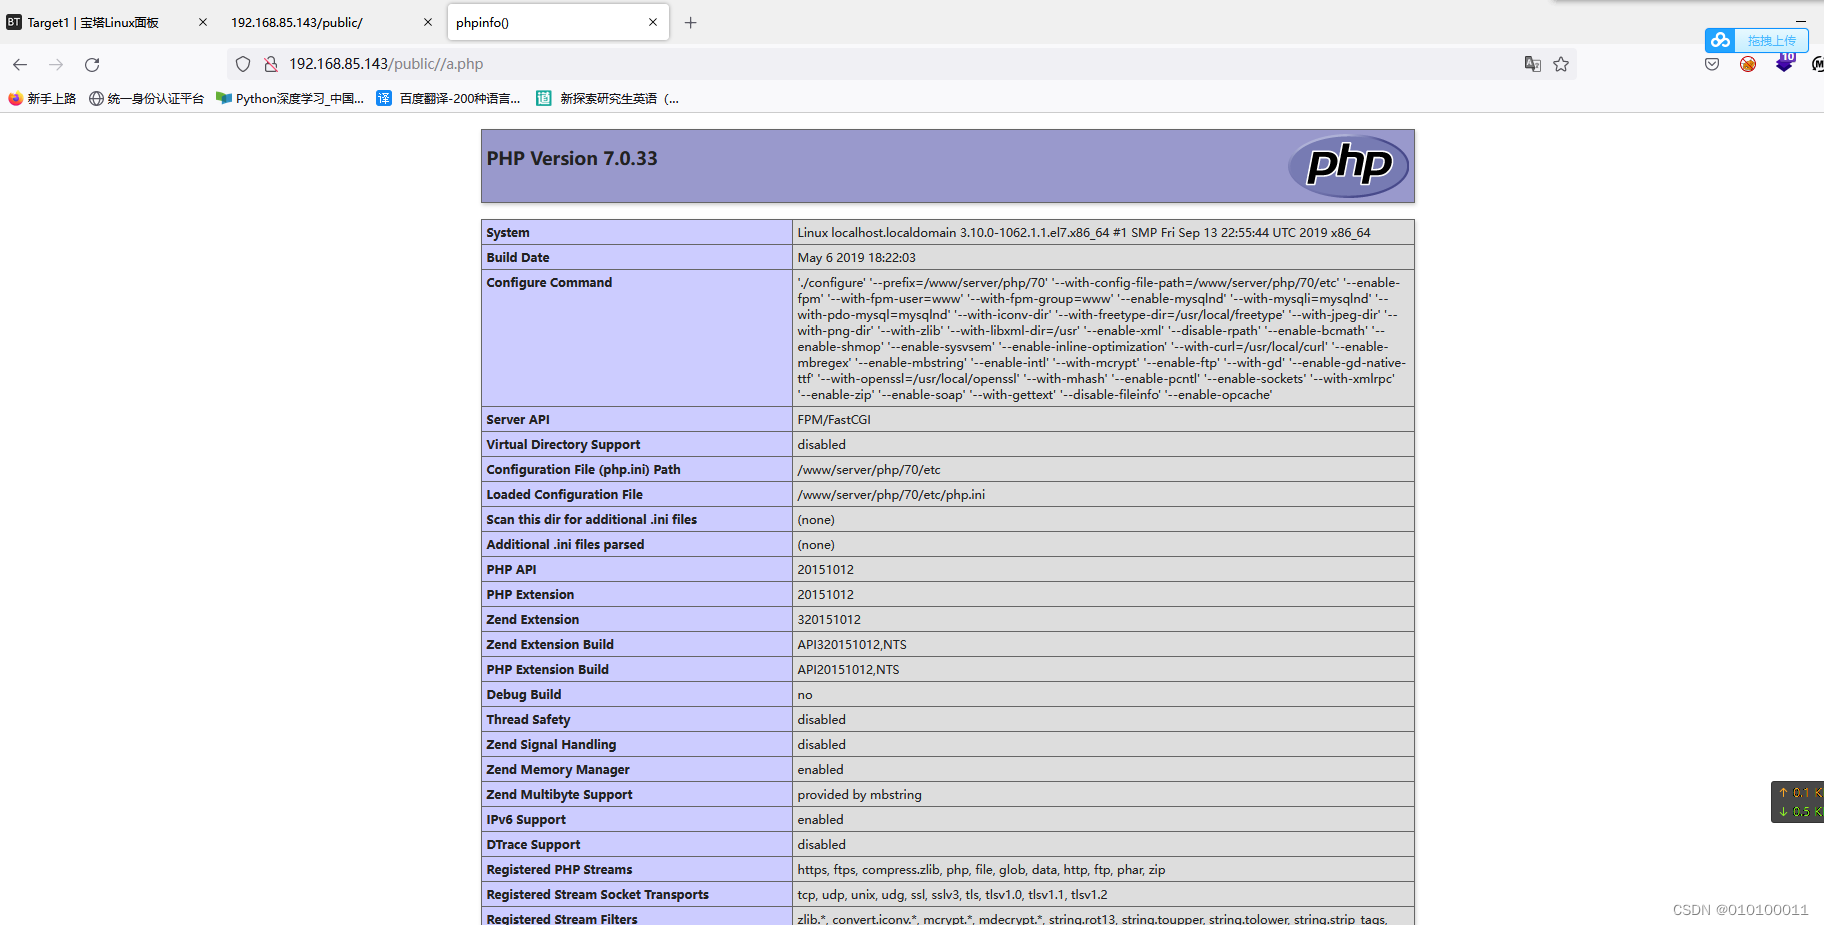Click the DTrace Support label
This screenshot has width=1824, height=925.
(x=533, y=845)
